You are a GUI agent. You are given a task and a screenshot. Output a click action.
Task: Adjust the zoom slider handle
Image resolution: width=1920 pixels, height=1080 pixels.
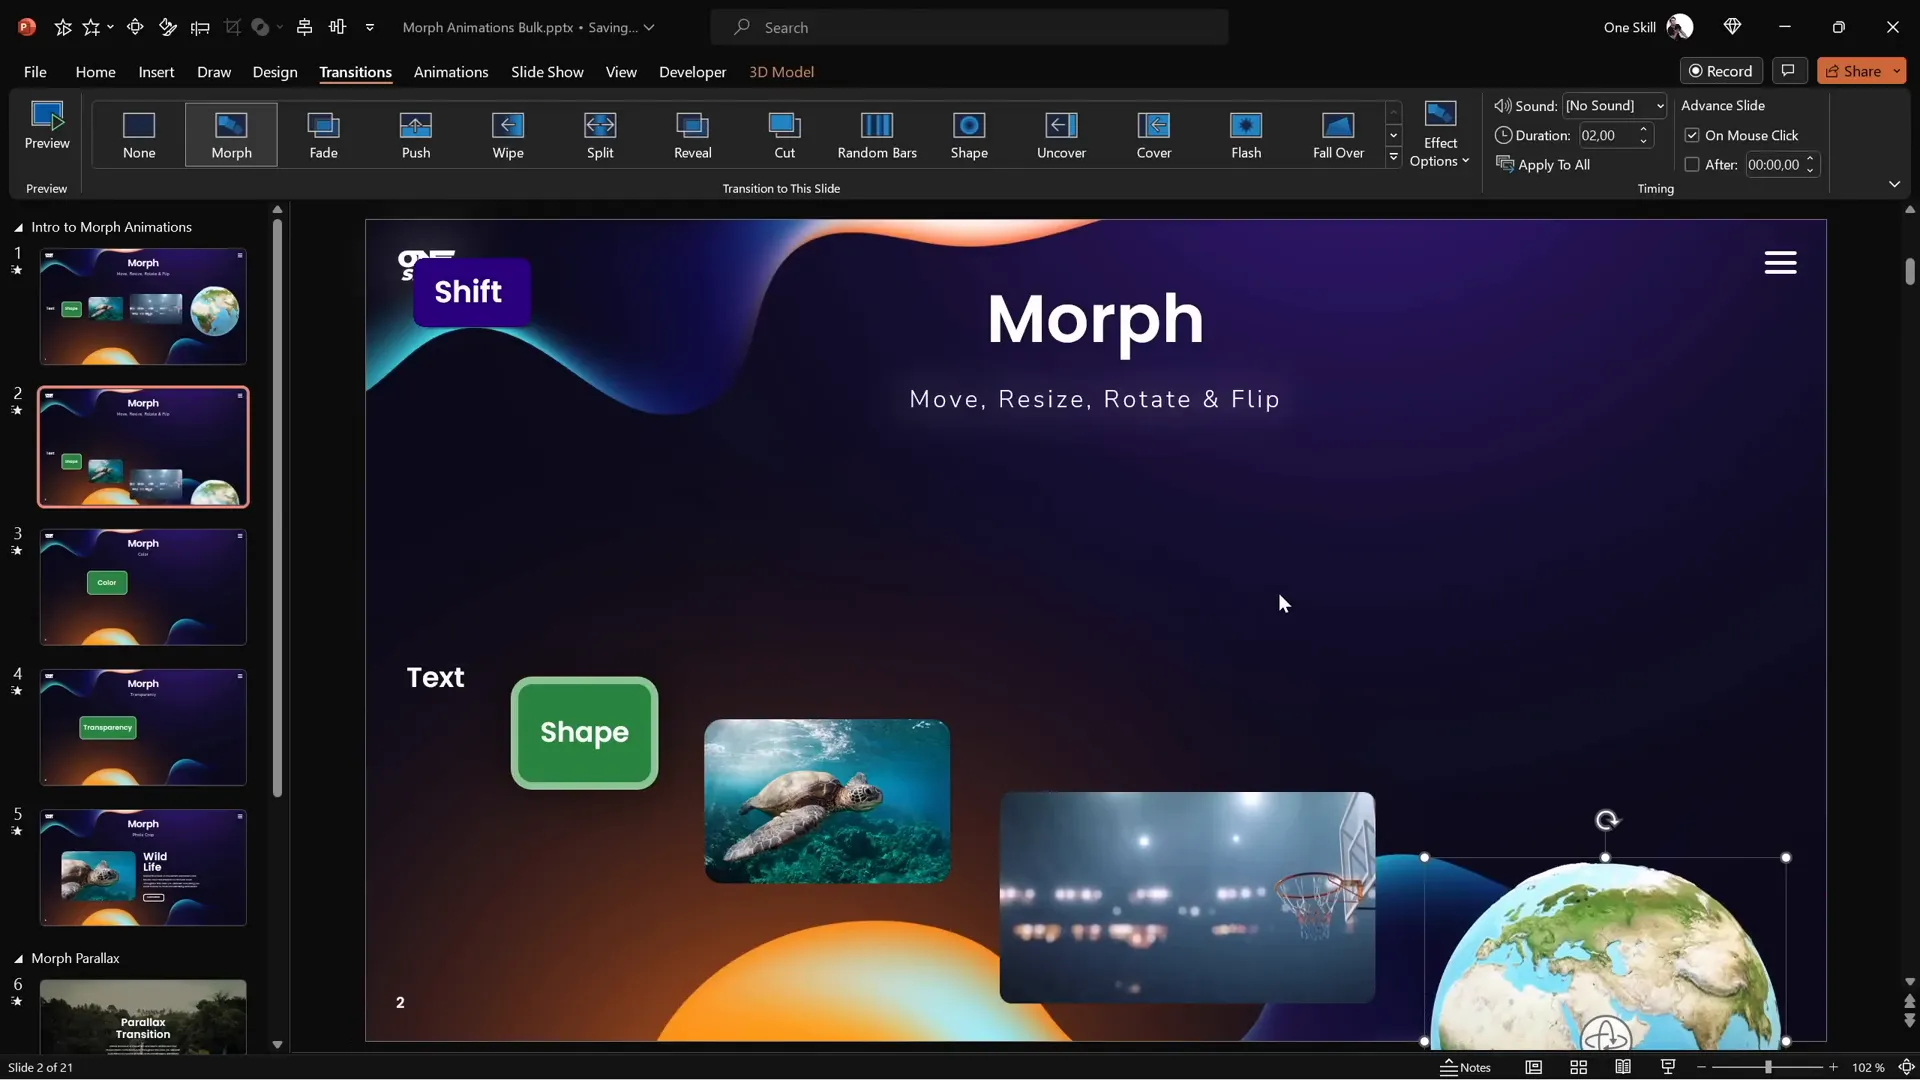[x=1768, y=1067]
